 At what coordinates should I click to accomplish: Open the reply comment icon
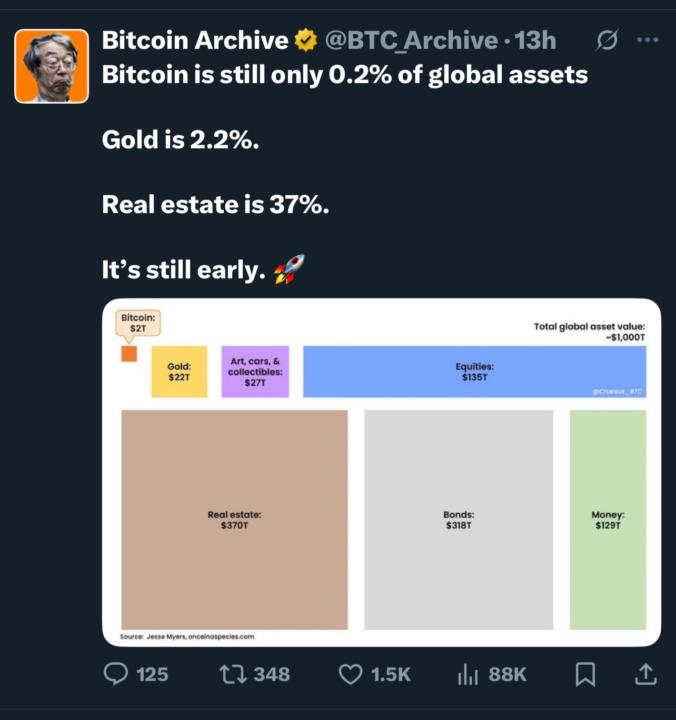[115, 674]
